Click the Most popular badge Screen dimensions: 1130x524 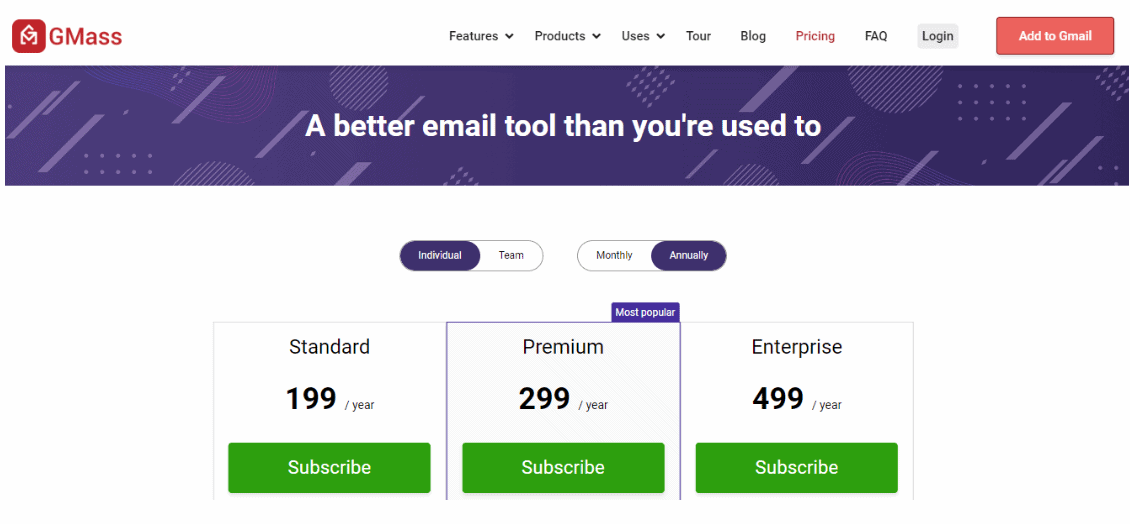click(x=645, y=312)
